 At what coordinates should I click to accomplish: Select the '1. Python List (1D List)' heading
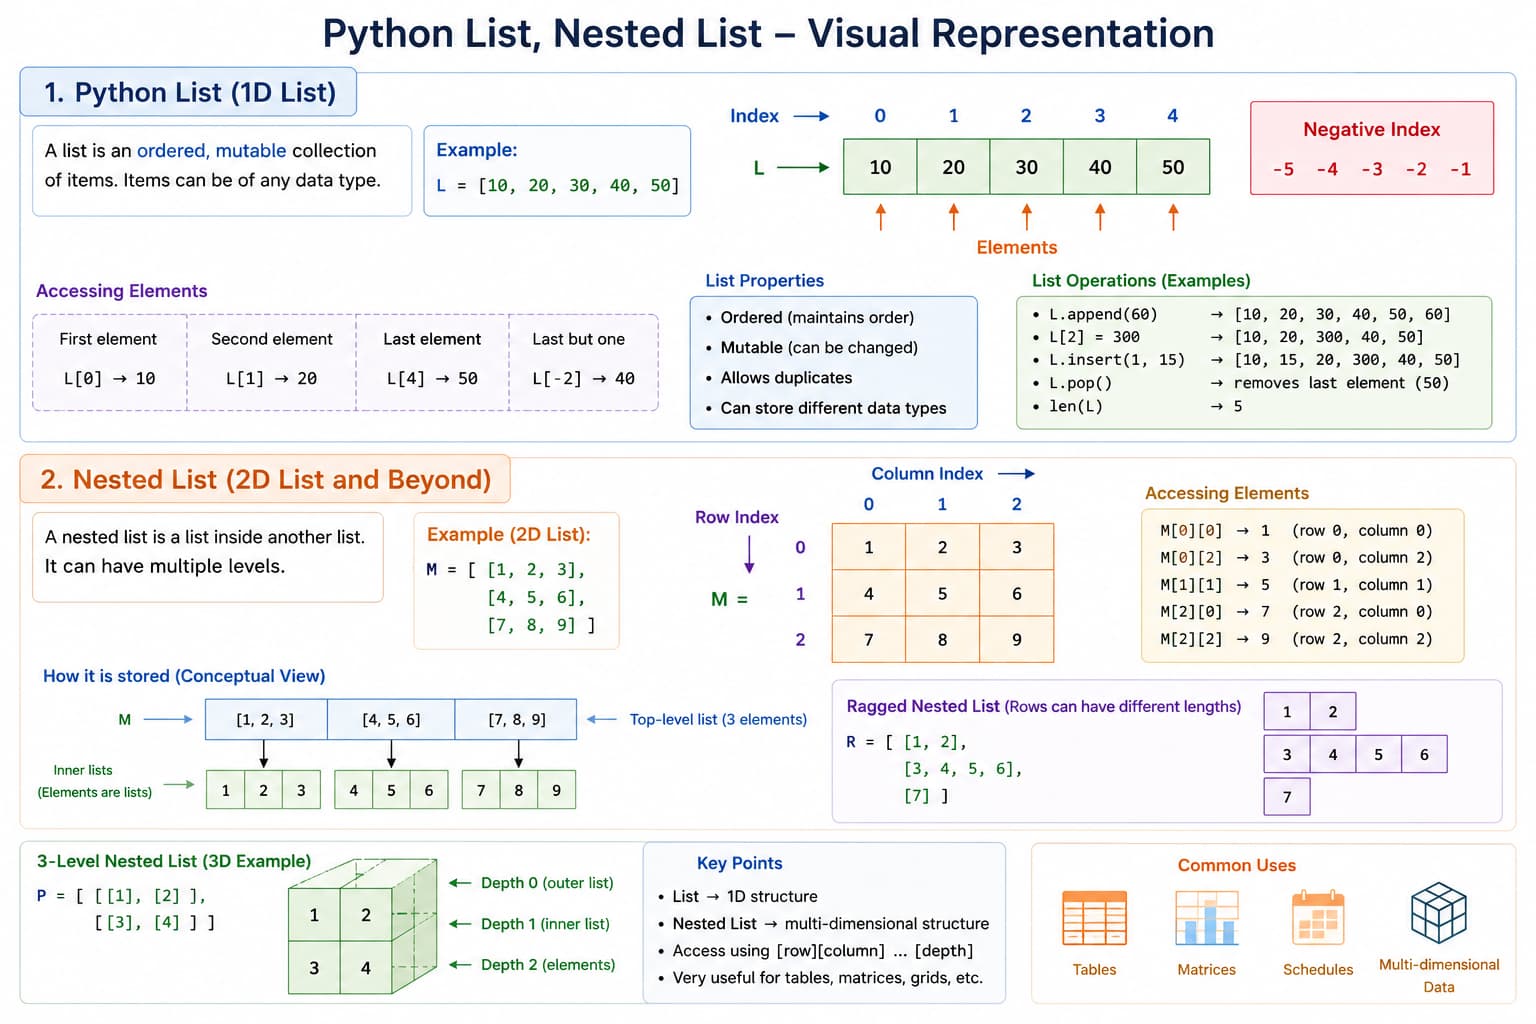coord(190,92)
